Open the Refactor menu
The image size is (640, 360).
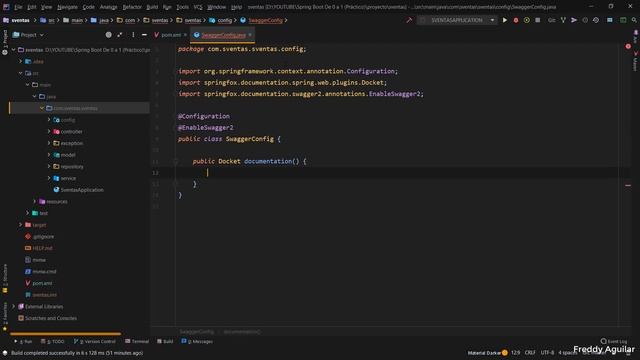coord(132,7)
